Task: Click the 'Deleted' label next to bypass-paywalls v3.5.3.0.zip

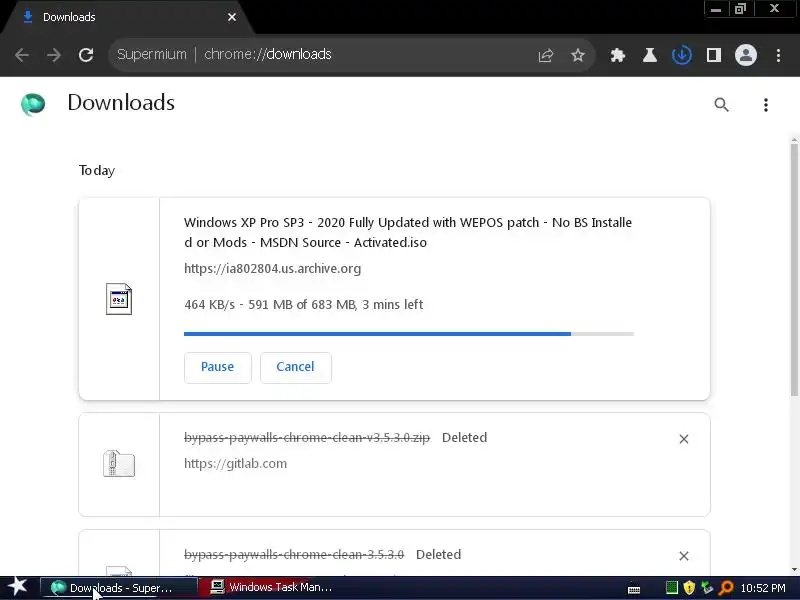Action: (x=464, y=438)
